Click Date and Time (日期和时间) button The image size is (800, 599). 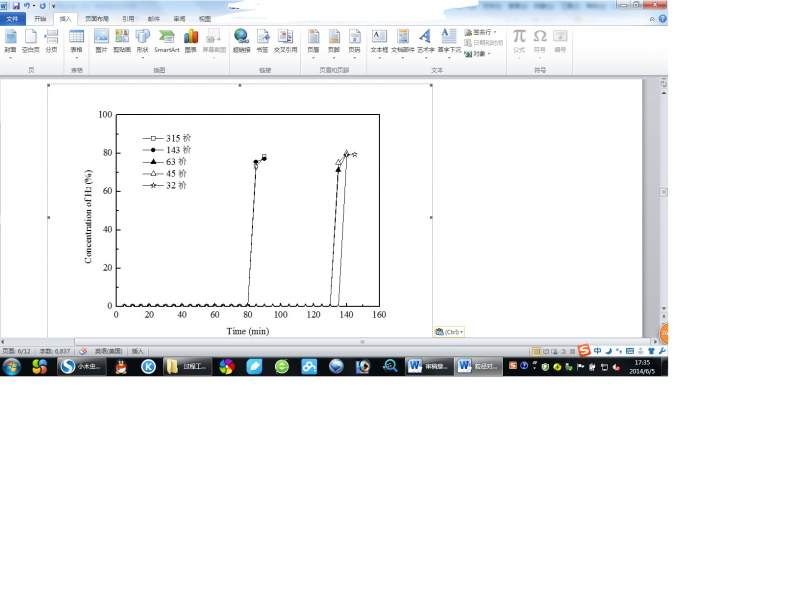(484, 43)
